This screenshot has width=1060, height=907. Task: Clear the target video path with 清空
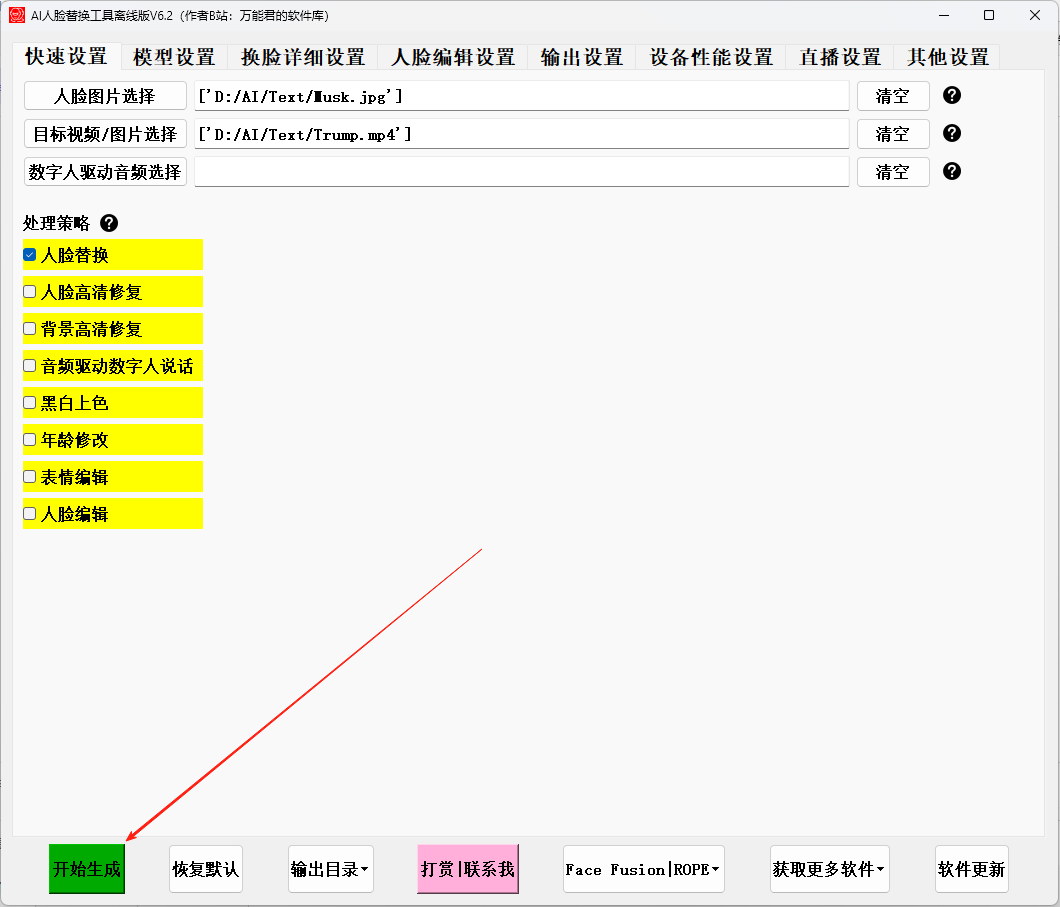[892, 134]
